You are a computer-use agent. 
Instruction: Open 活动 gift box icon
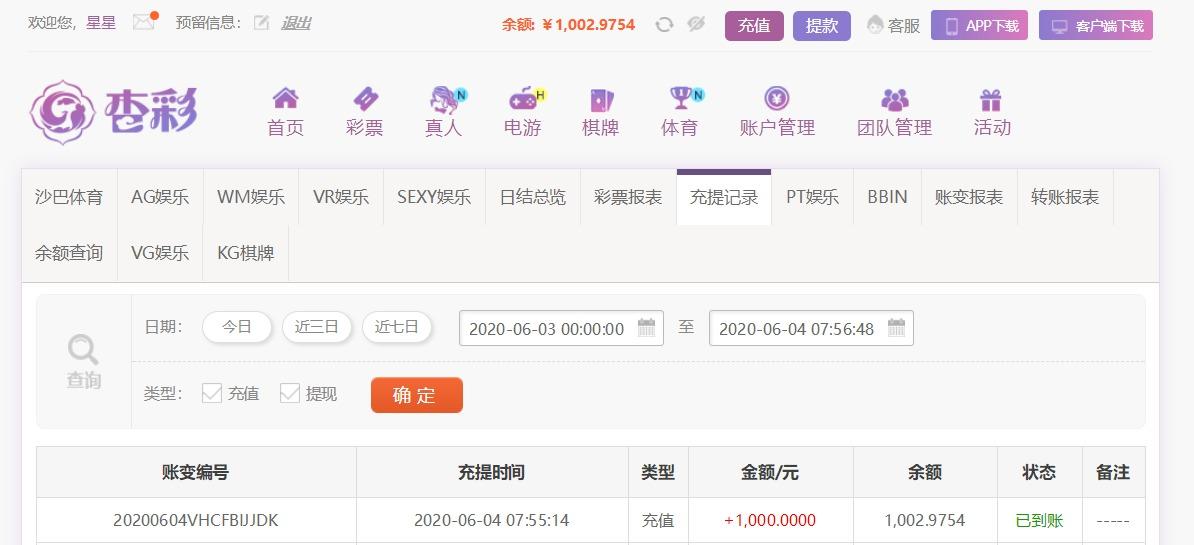coord(991,99)
